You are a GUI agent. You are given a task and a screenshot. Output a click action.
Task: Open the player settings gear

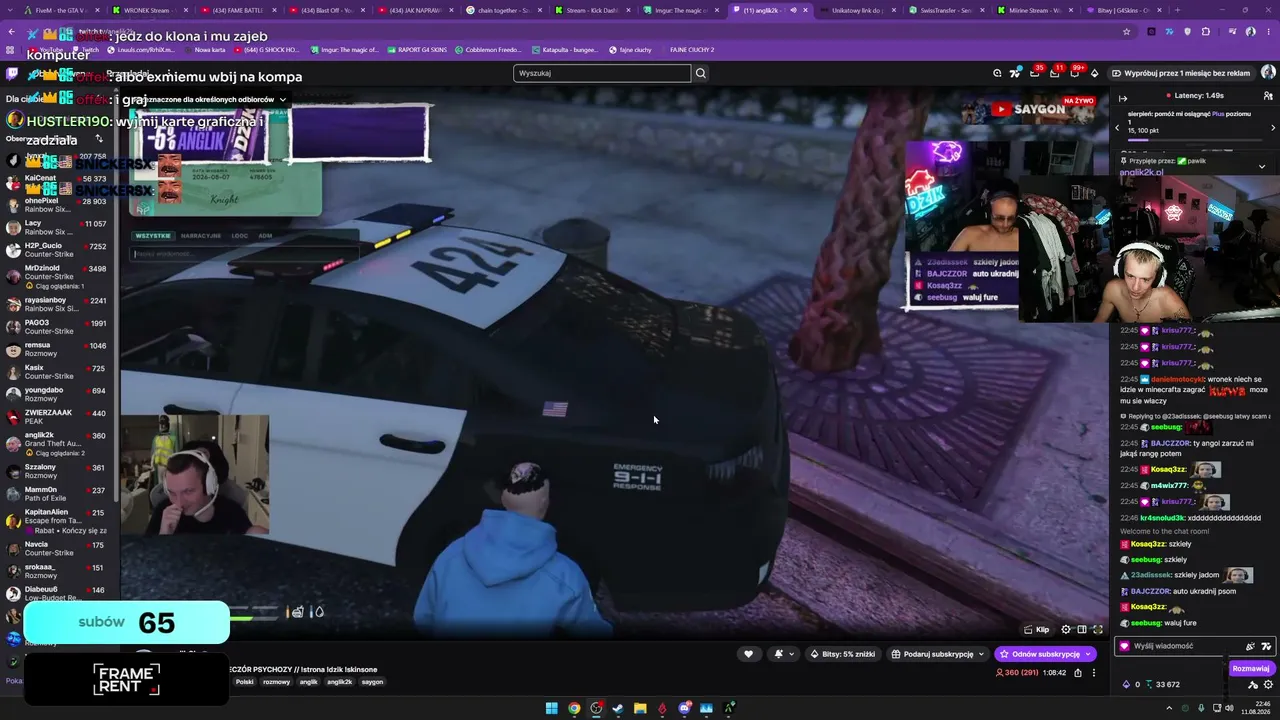click(1066, 630)
